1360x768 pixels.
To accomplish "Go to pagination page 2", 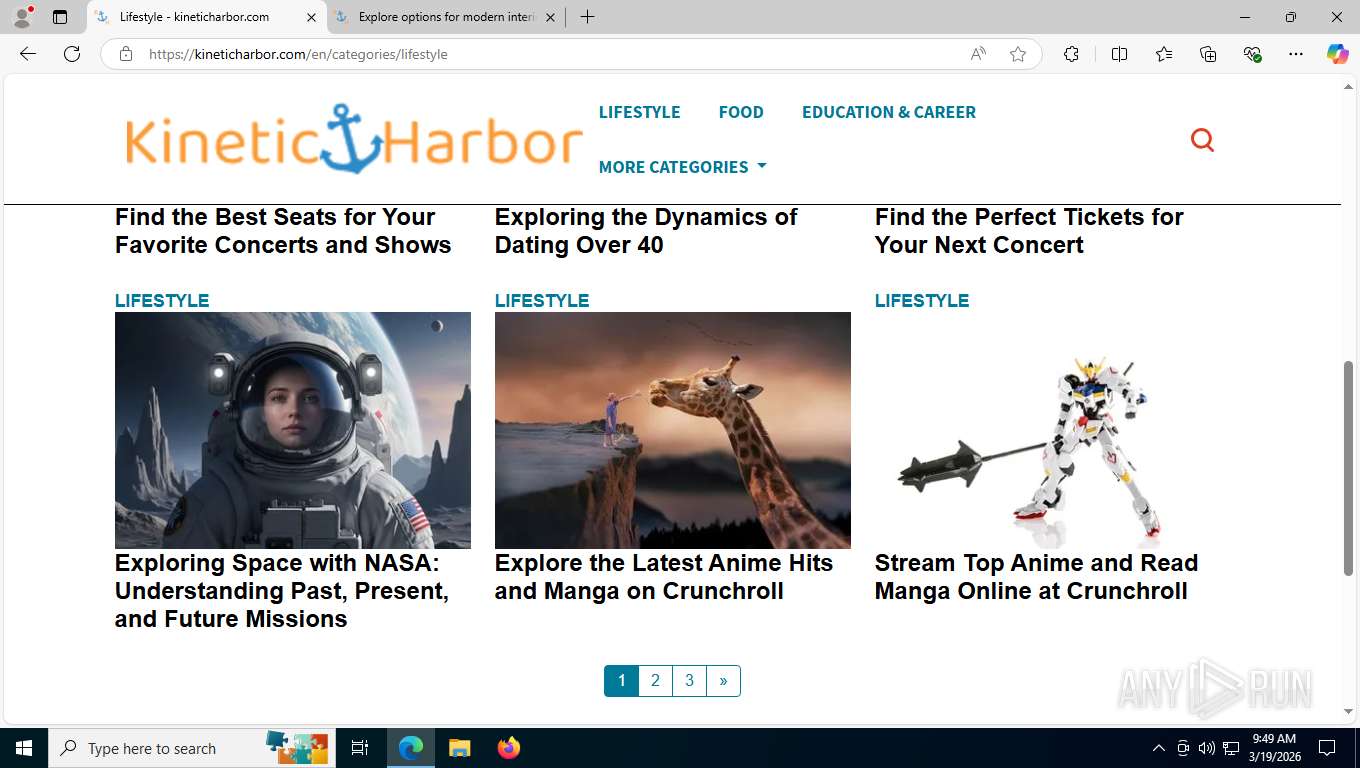I will point(655,681).
